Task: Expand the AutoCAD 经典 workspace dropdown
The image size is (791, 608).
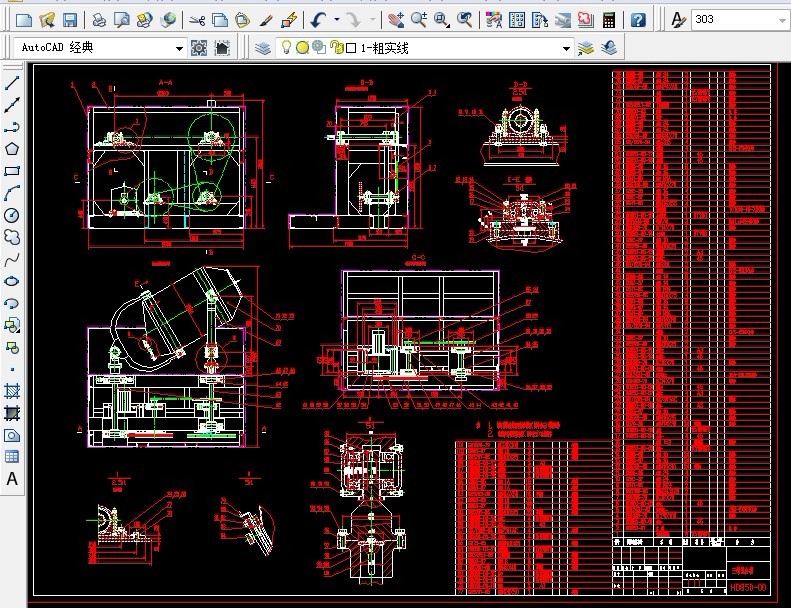Action: pyautogui.click(x=179, y=48)
